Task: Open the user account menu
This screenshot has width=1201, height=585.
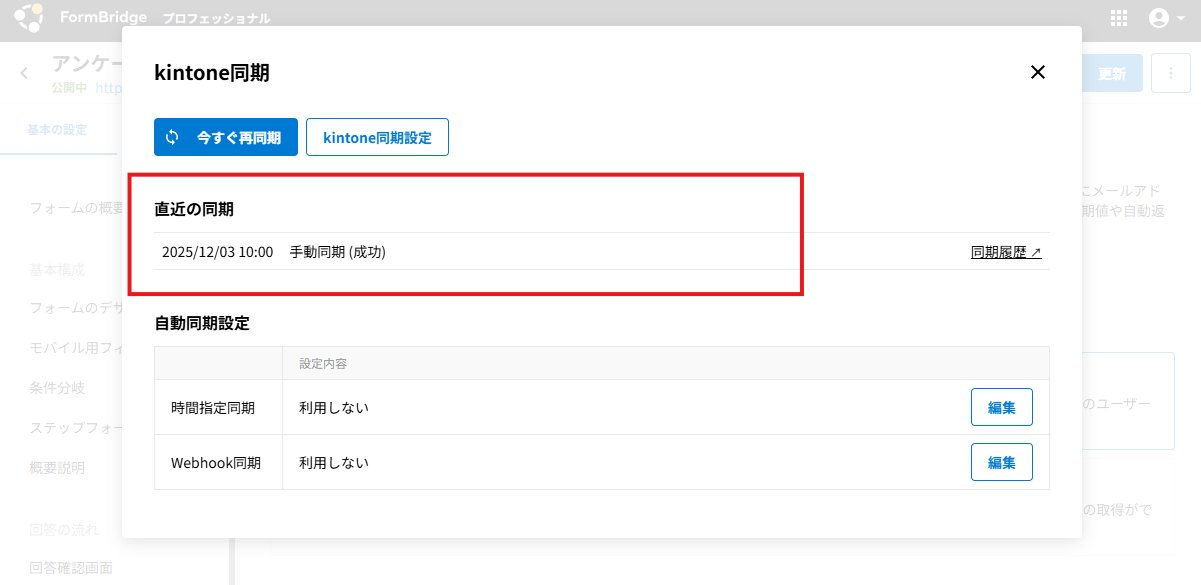Action: pos(1166,18)
